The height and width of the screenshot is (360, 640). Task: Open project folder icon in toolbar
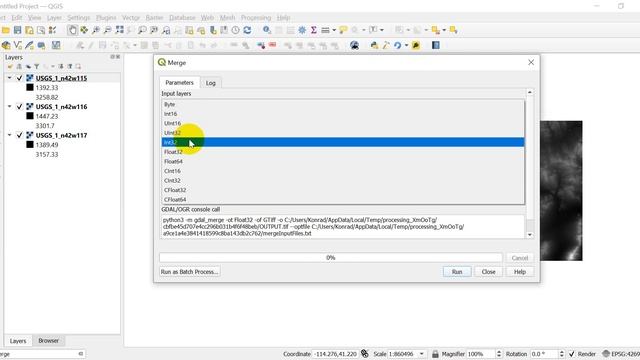6,30
